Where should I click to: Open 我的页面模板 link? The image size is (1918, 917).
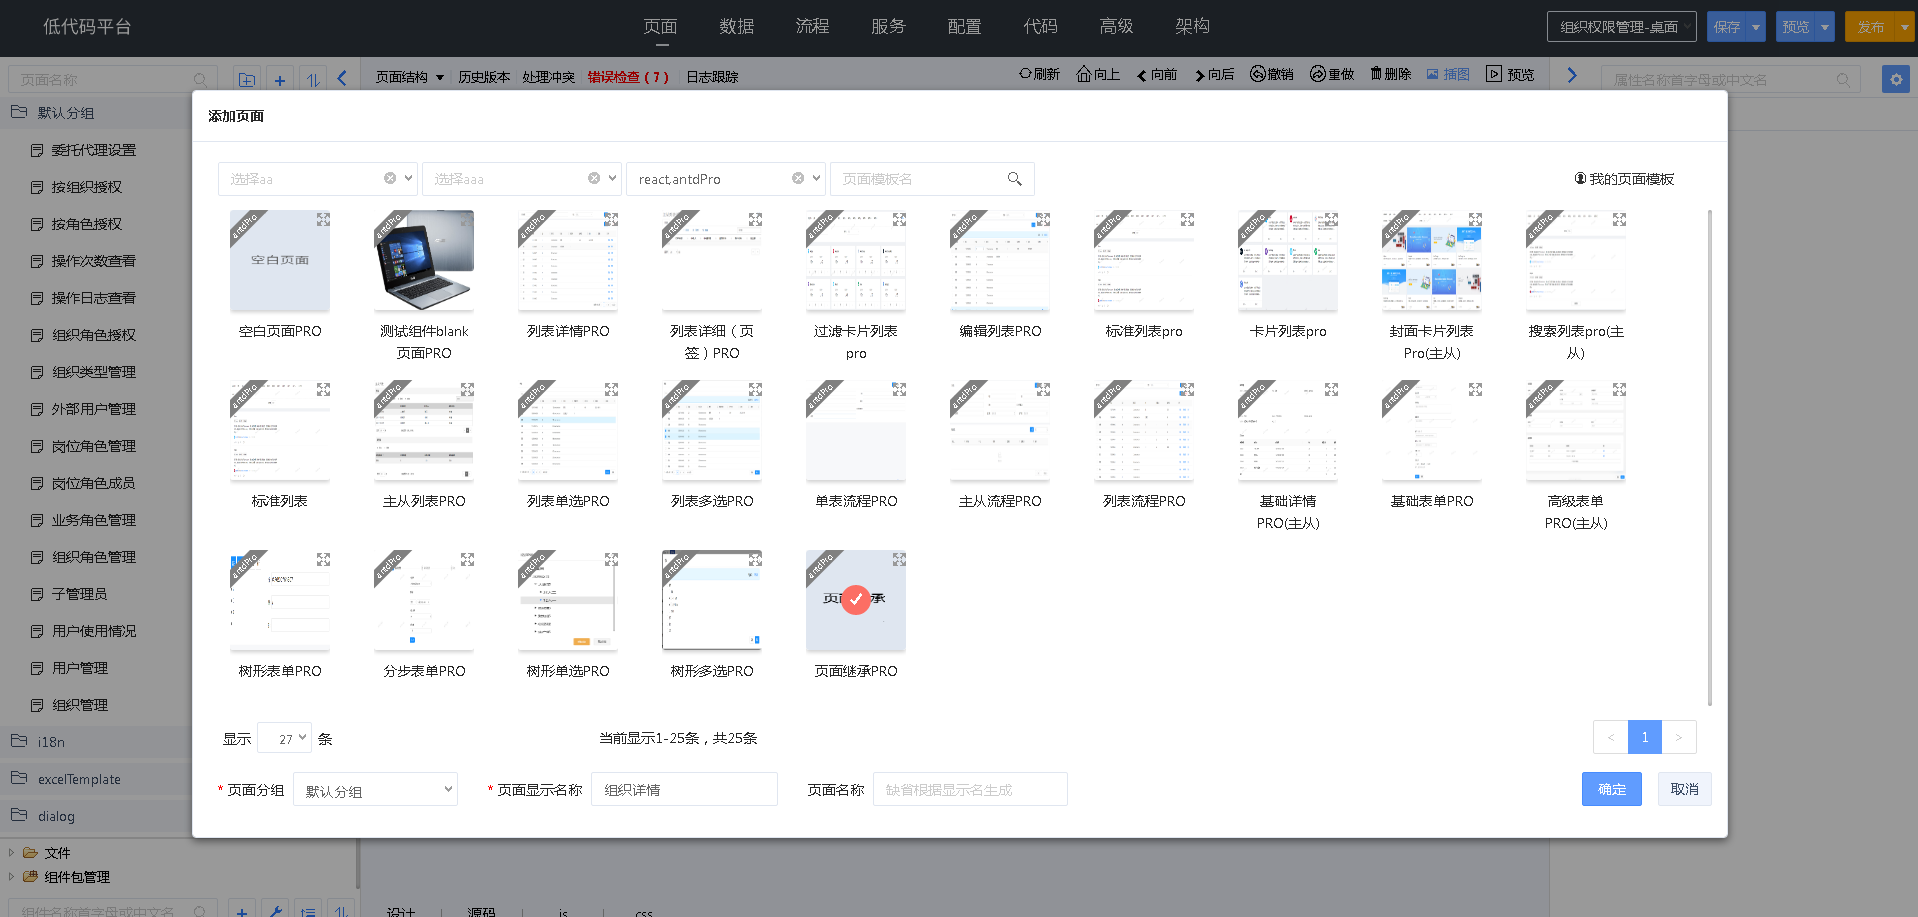(x=1629, y=178)
